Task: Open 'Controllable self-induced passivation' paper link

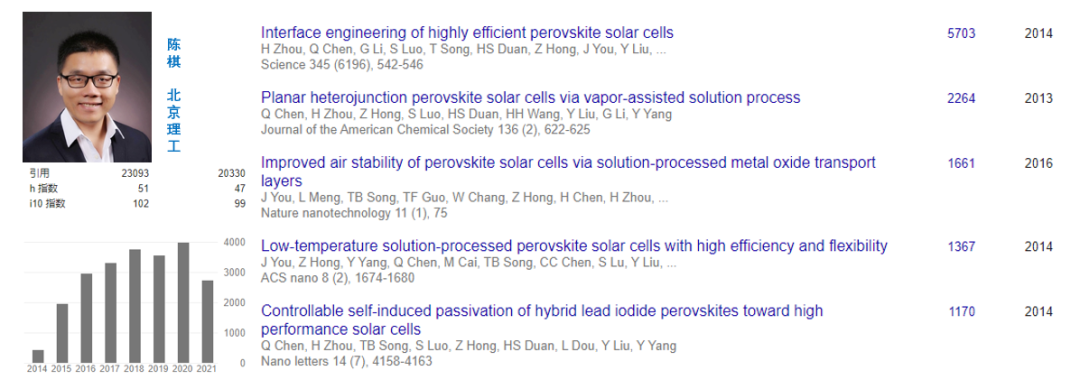Action: coord(541,319)
